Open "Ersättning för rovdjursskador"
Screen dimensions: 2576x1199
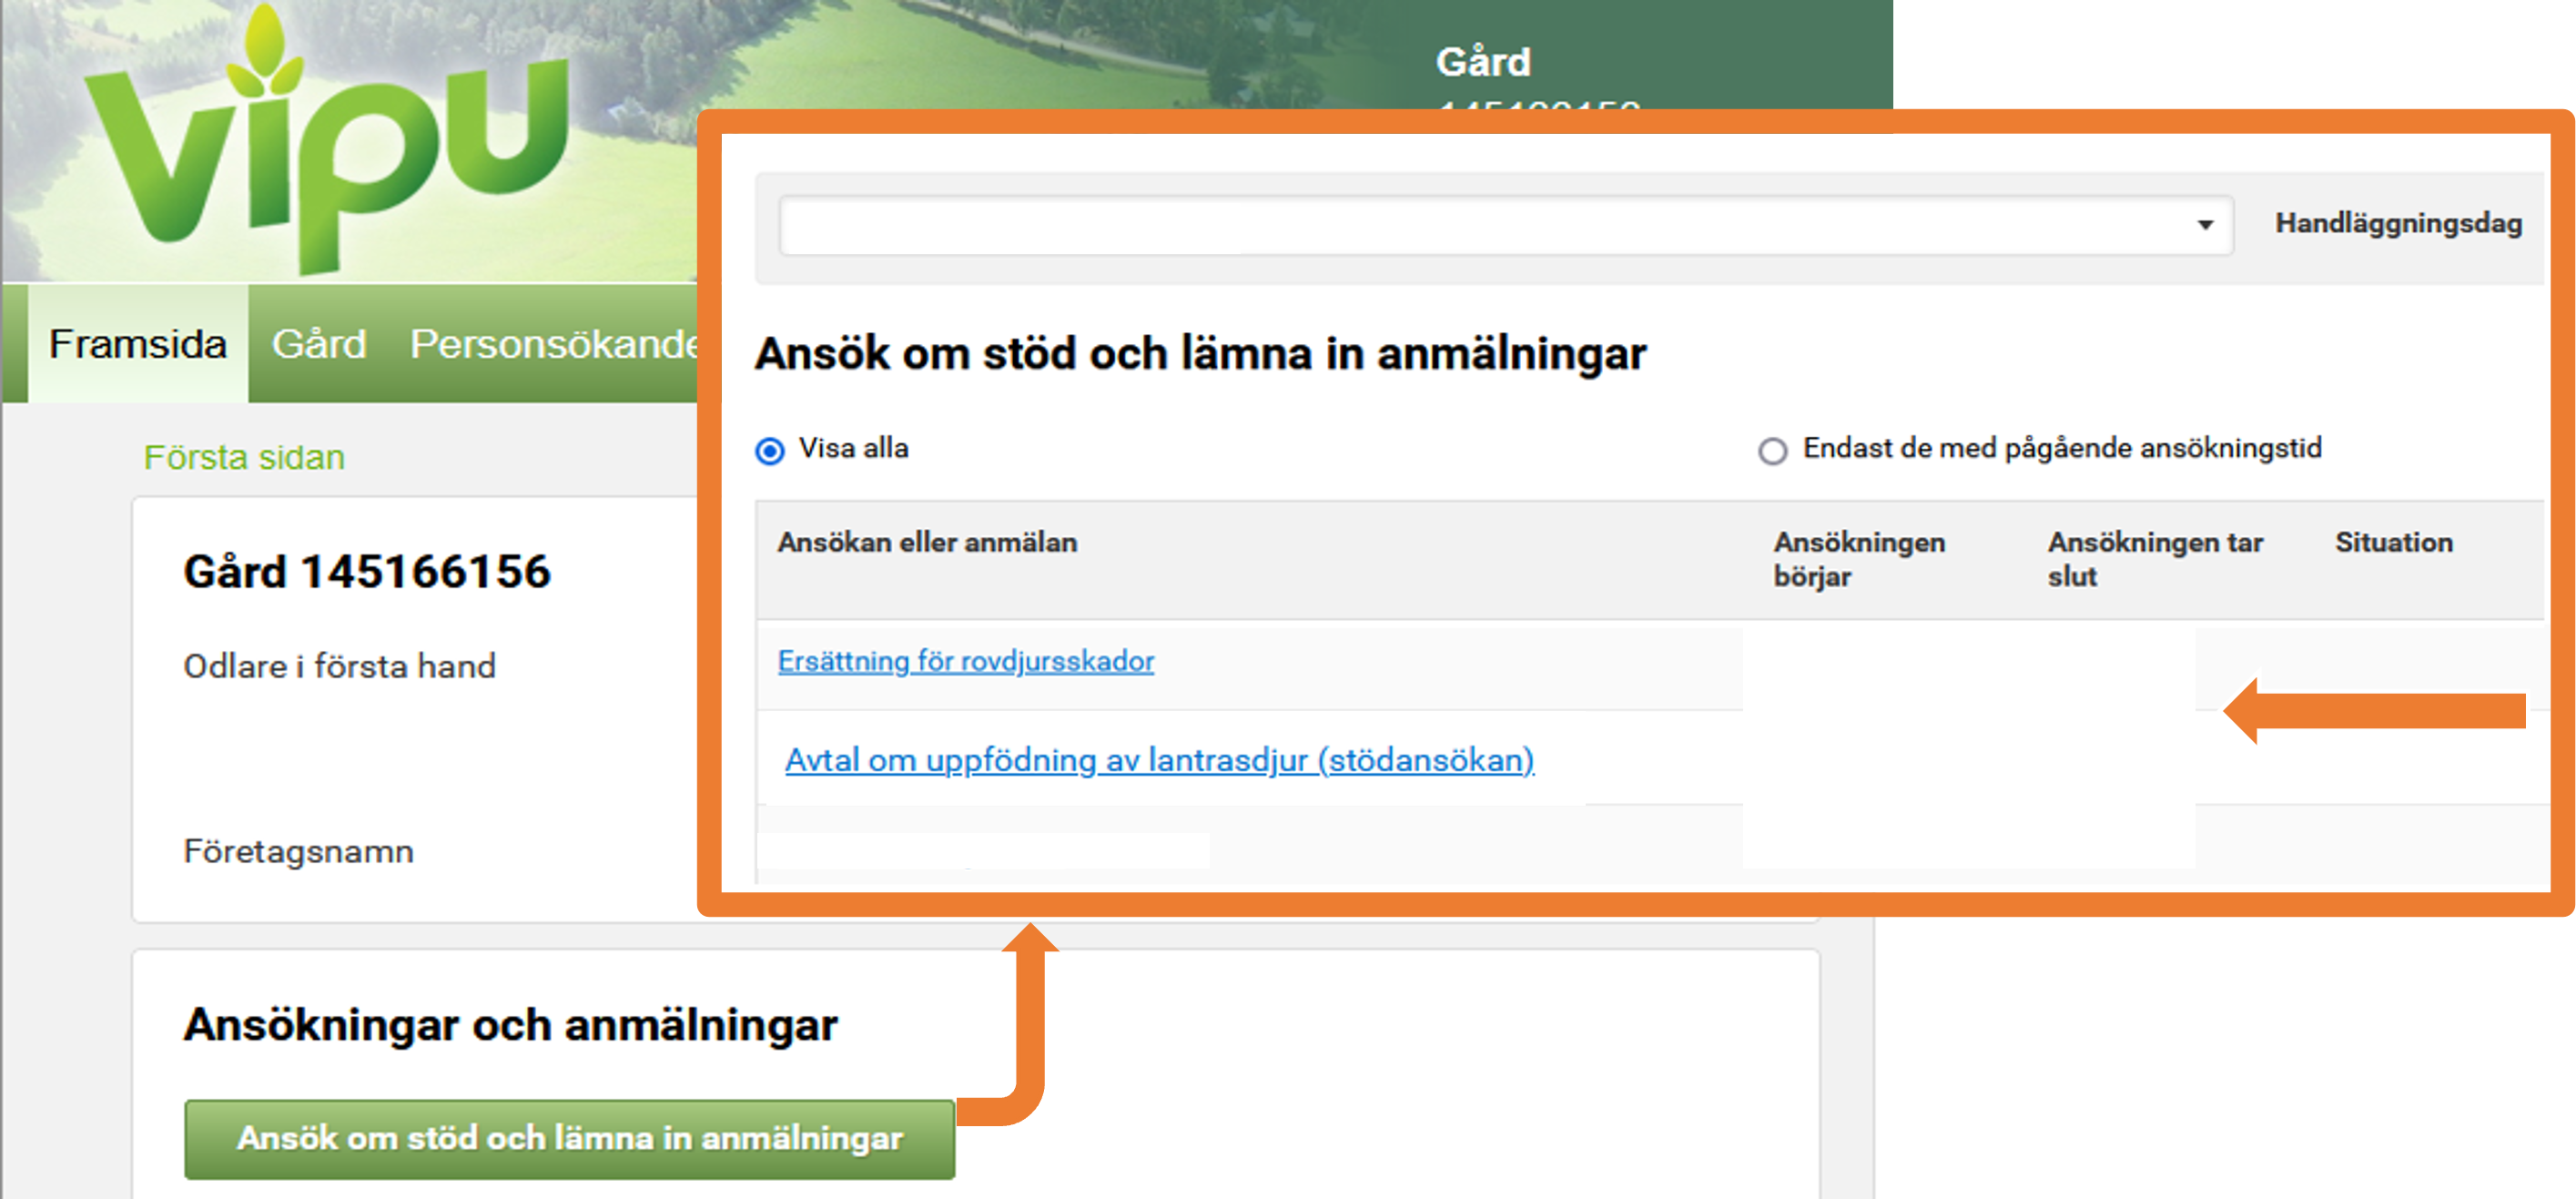tap(967, 661)
